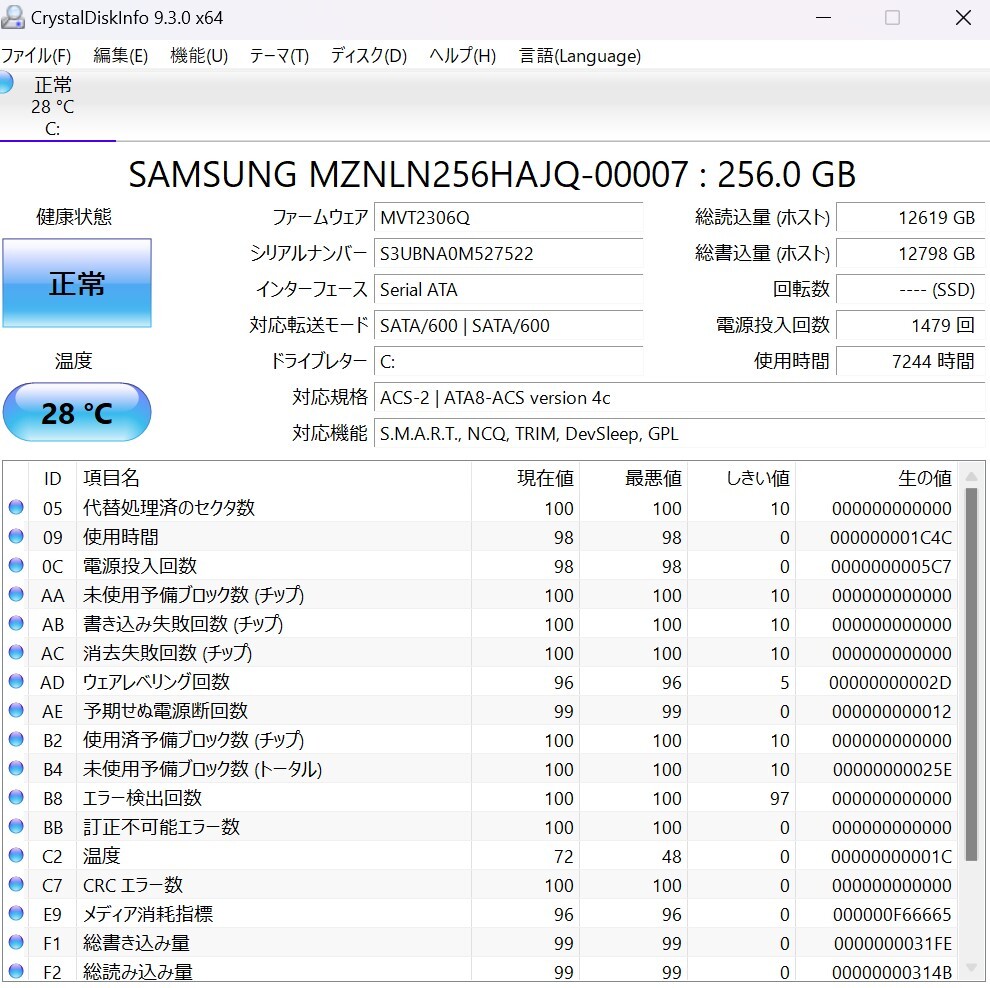Viewport: 990px width, 988px height.
Task: Click status dot for B8 エラー検出回数
Action: tap(16, 797)
